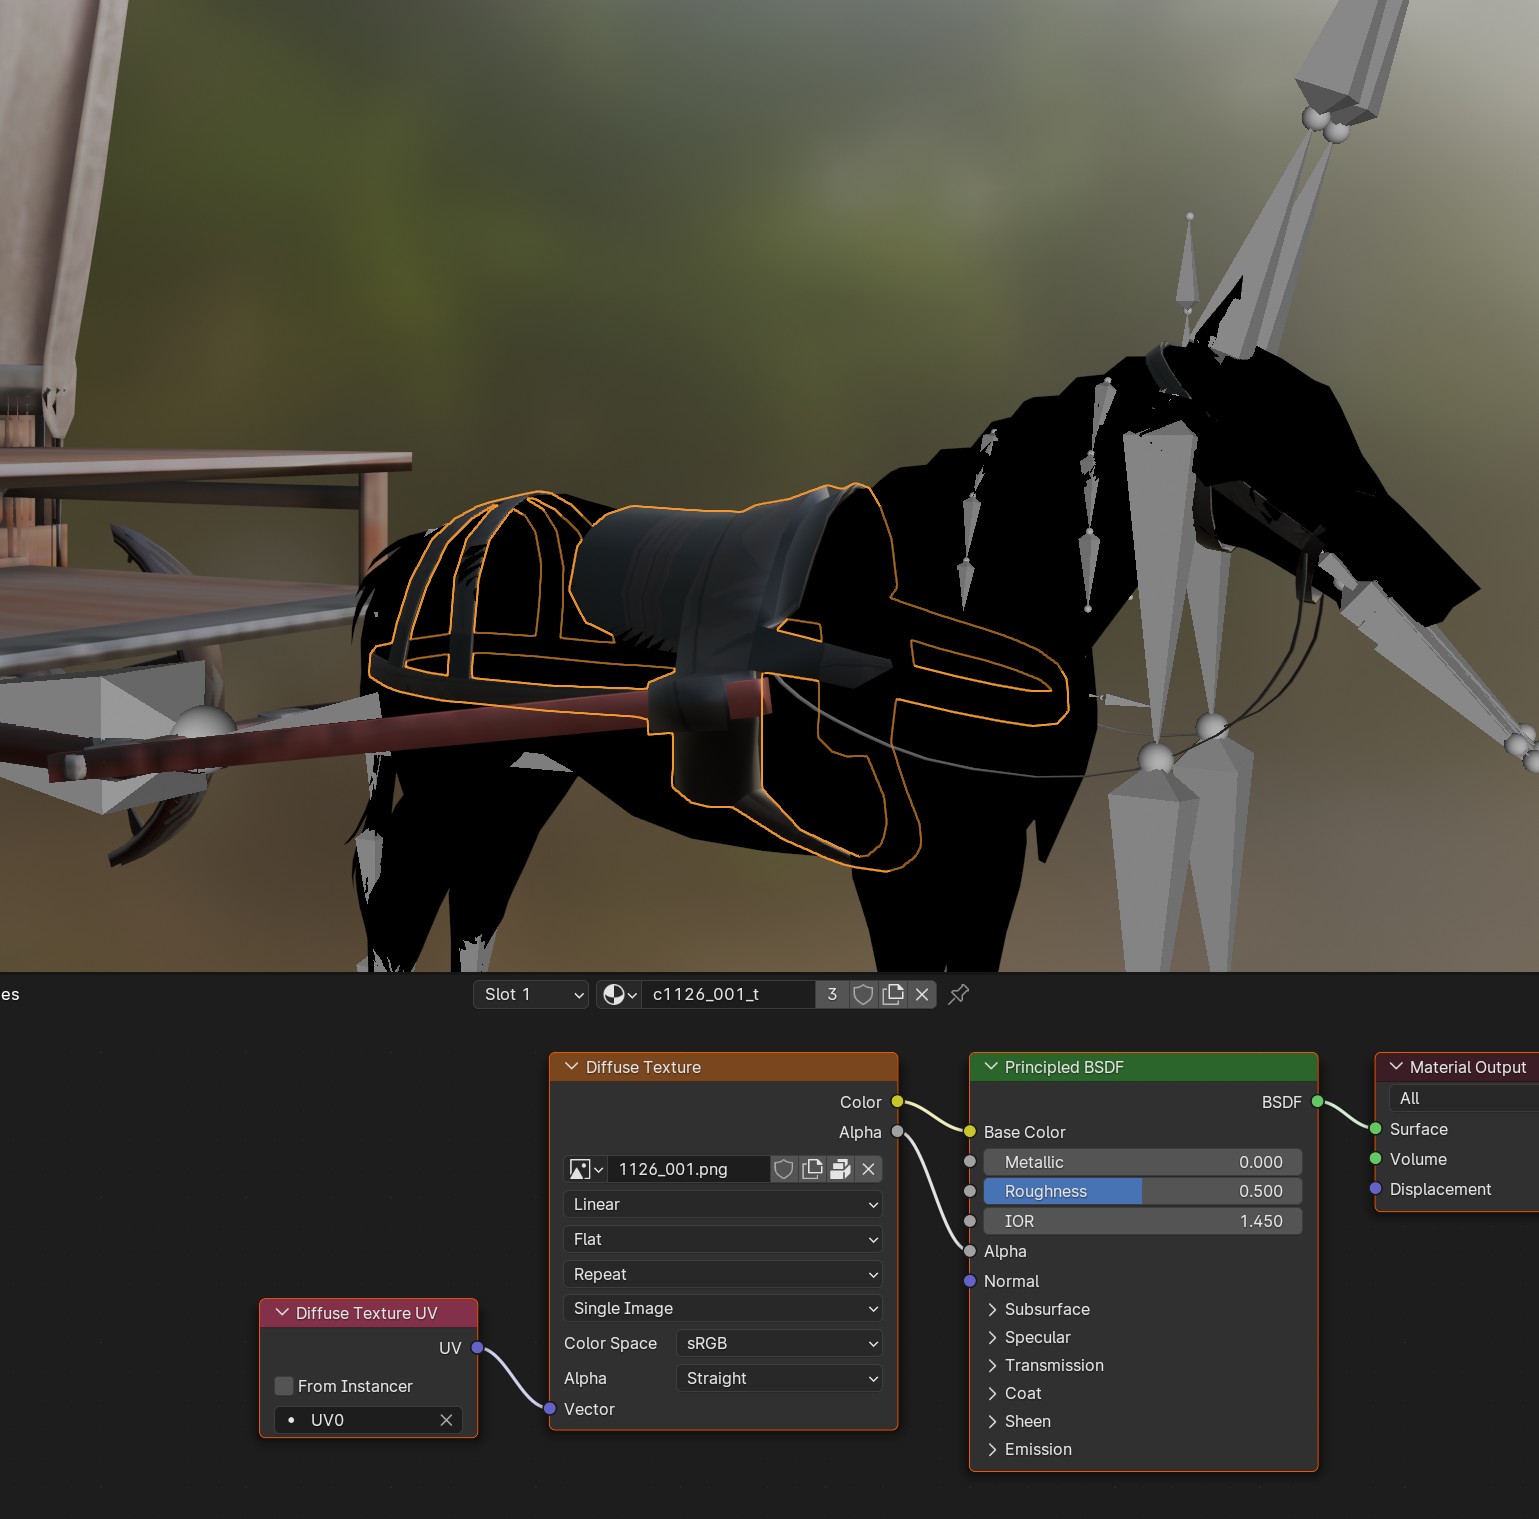Clear UV0 map field with X

tap(446, 1420)
